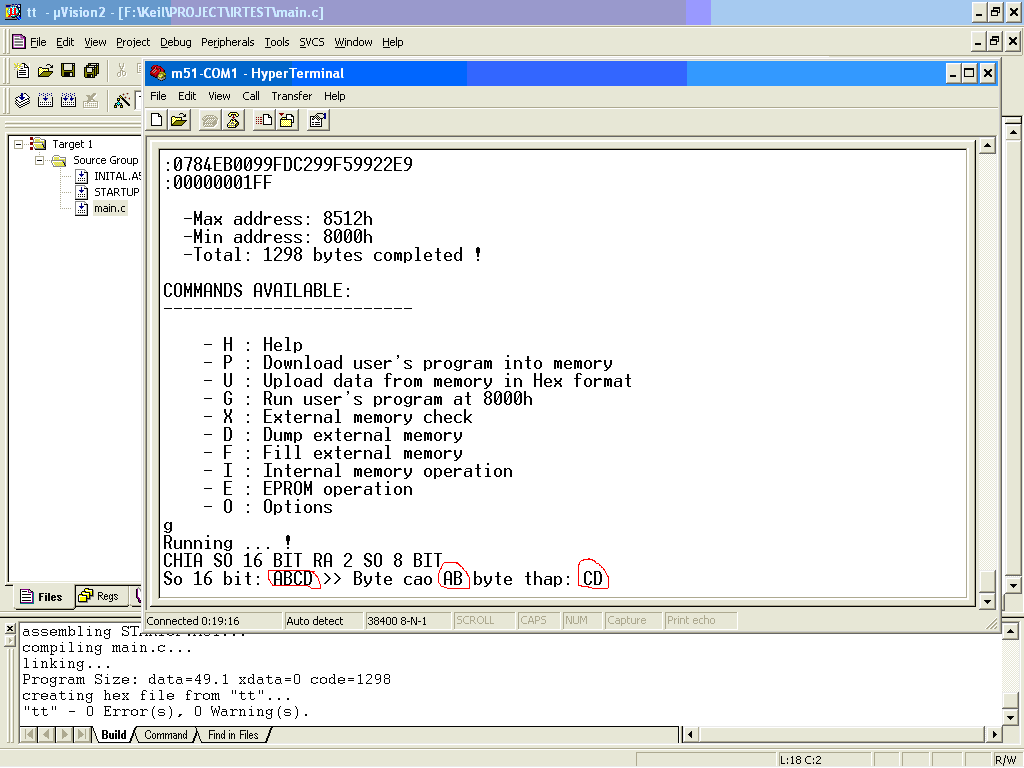Click the Connected 0:19:16 status text
The image size is (1024, 768).
(x=193, y=621)
